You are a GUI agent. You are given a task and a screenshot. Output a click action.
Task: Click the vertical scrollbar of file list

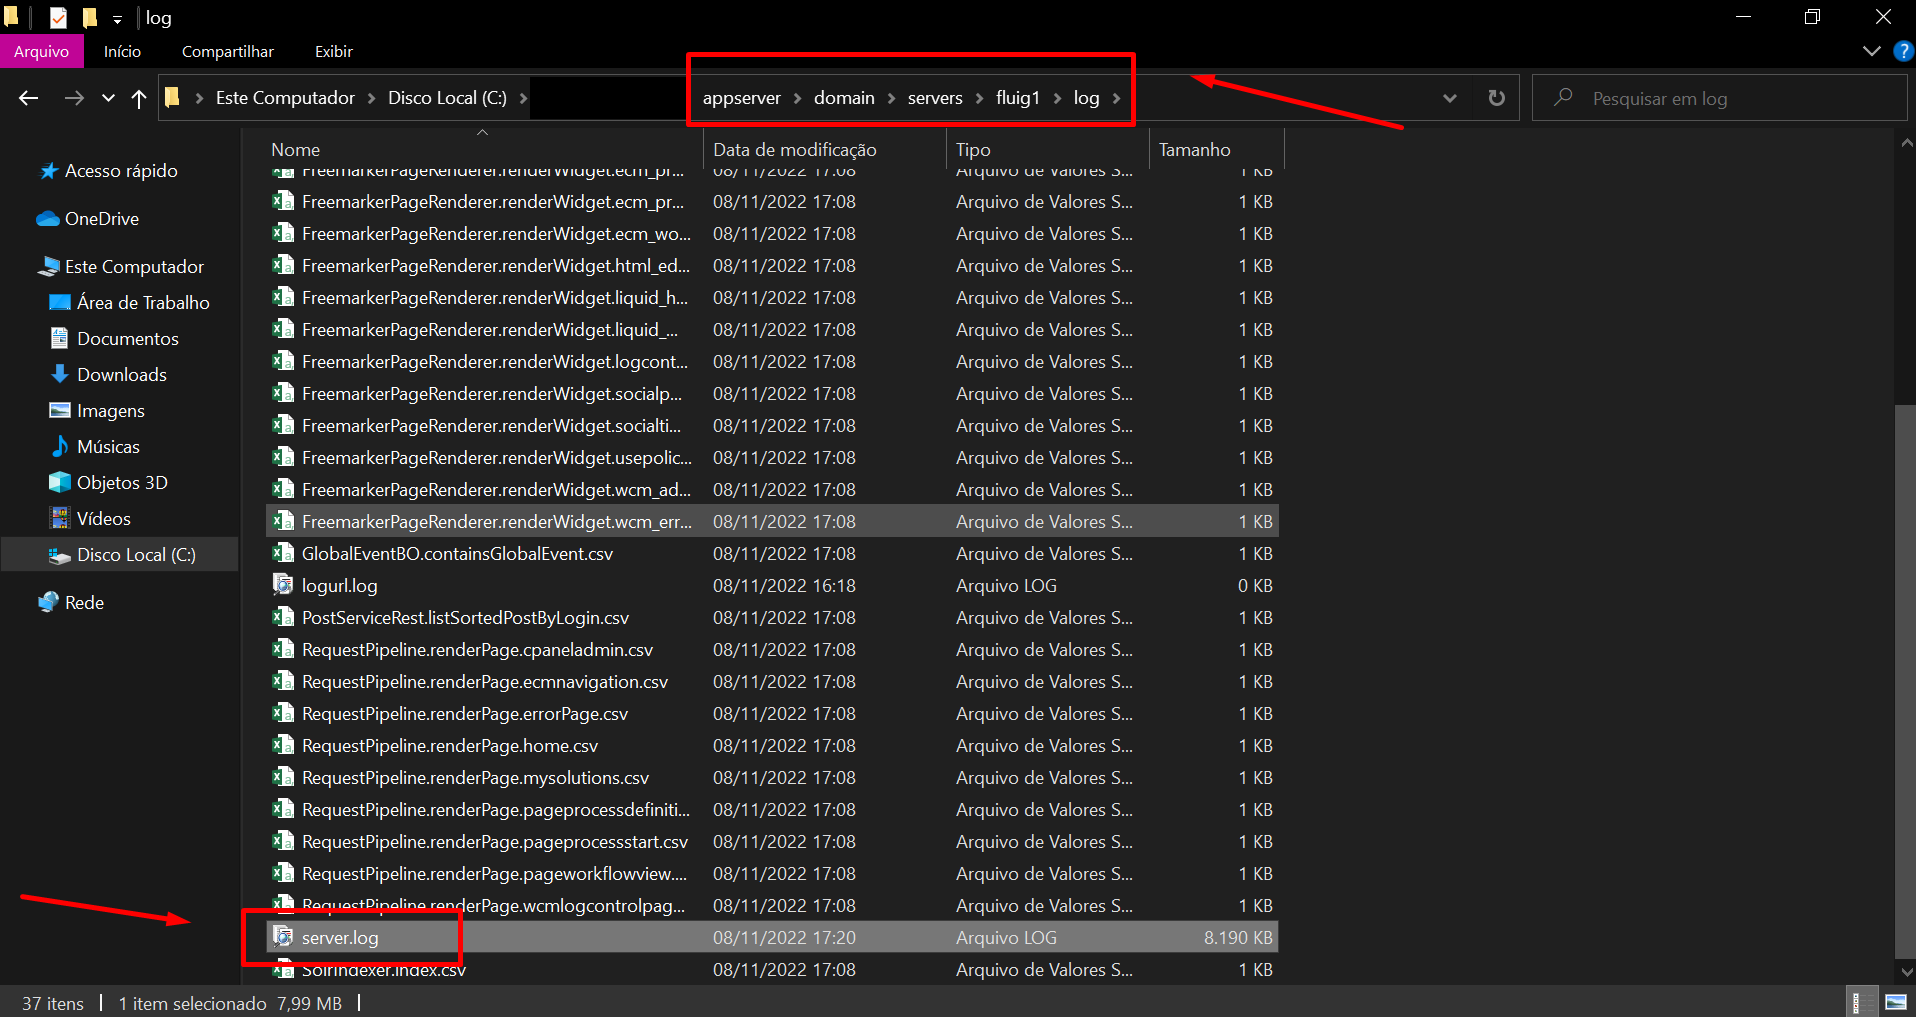point(1905,680)
